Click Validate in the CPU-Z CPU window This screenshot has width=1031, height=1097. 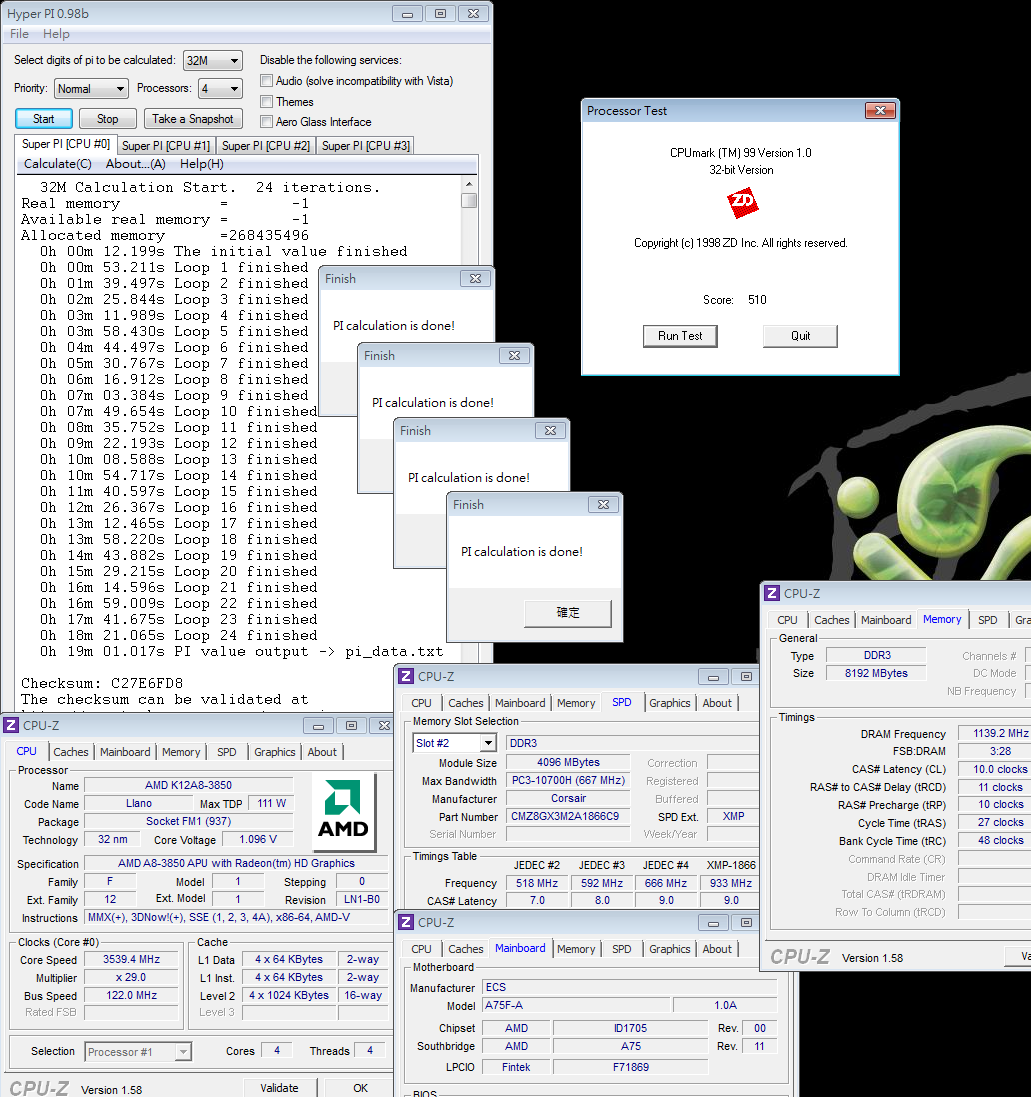(x=279, y=1088)
